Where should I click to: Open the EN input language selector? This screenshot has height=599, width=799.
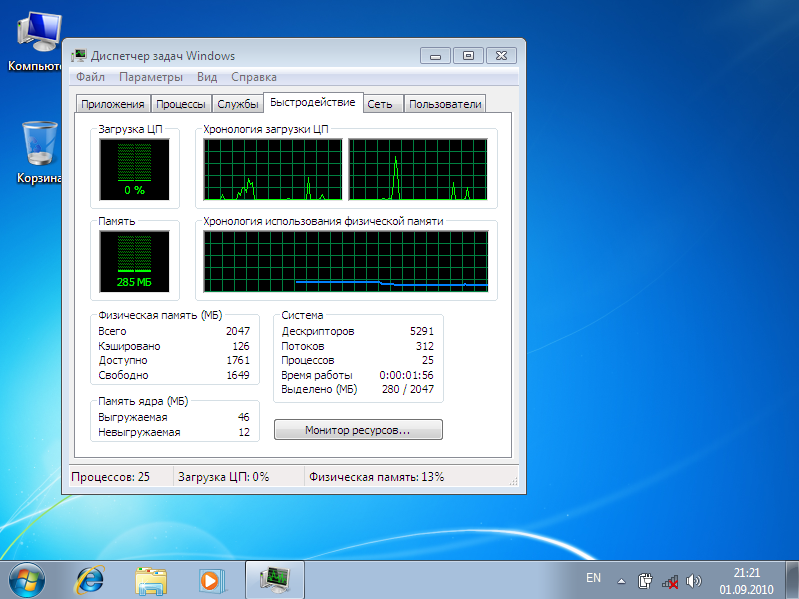(x=593, y=579)
